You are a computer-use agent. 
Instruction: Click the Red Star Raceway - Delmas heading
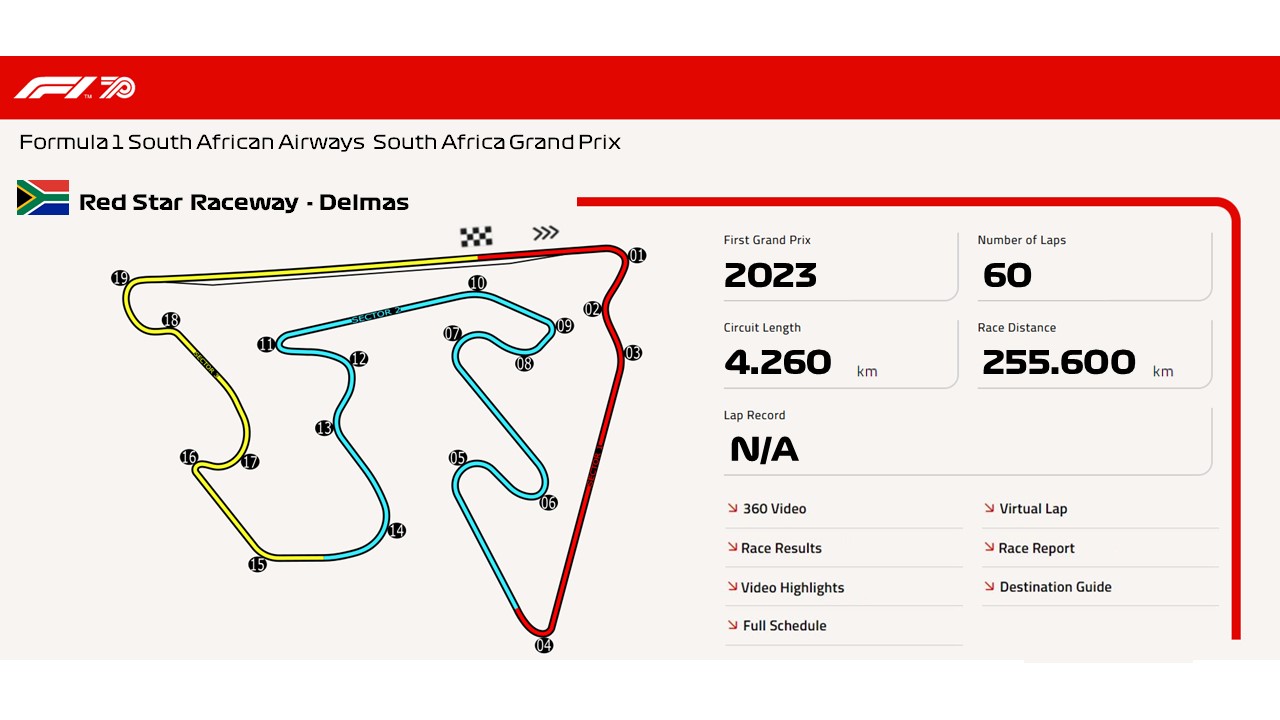coord(244,201)
